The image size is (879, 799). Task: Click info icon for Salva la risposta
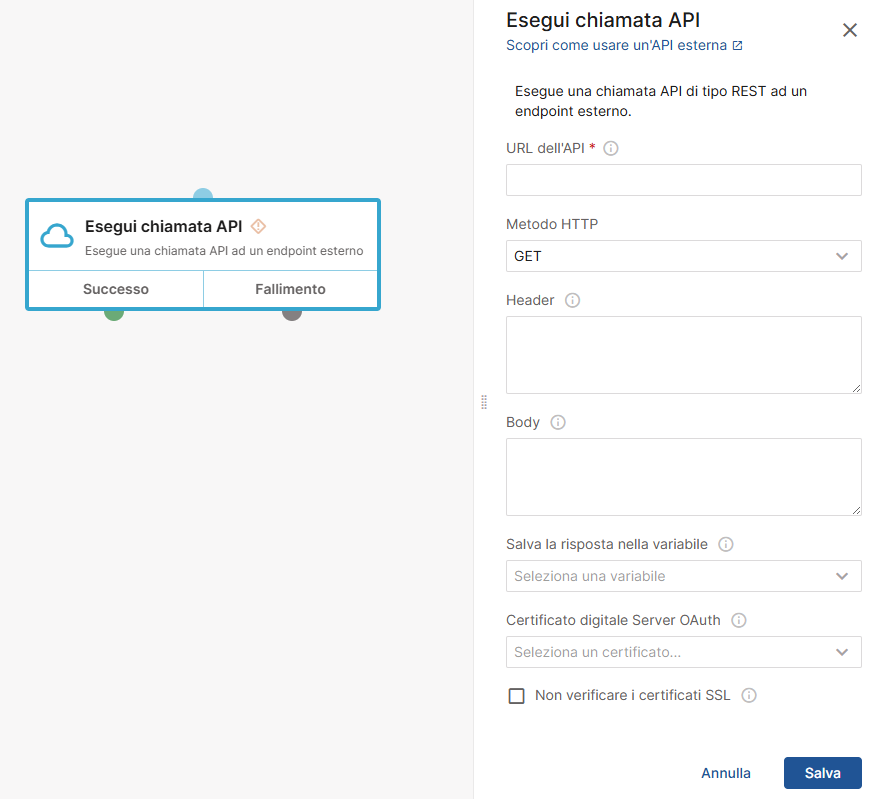(726, 544)
